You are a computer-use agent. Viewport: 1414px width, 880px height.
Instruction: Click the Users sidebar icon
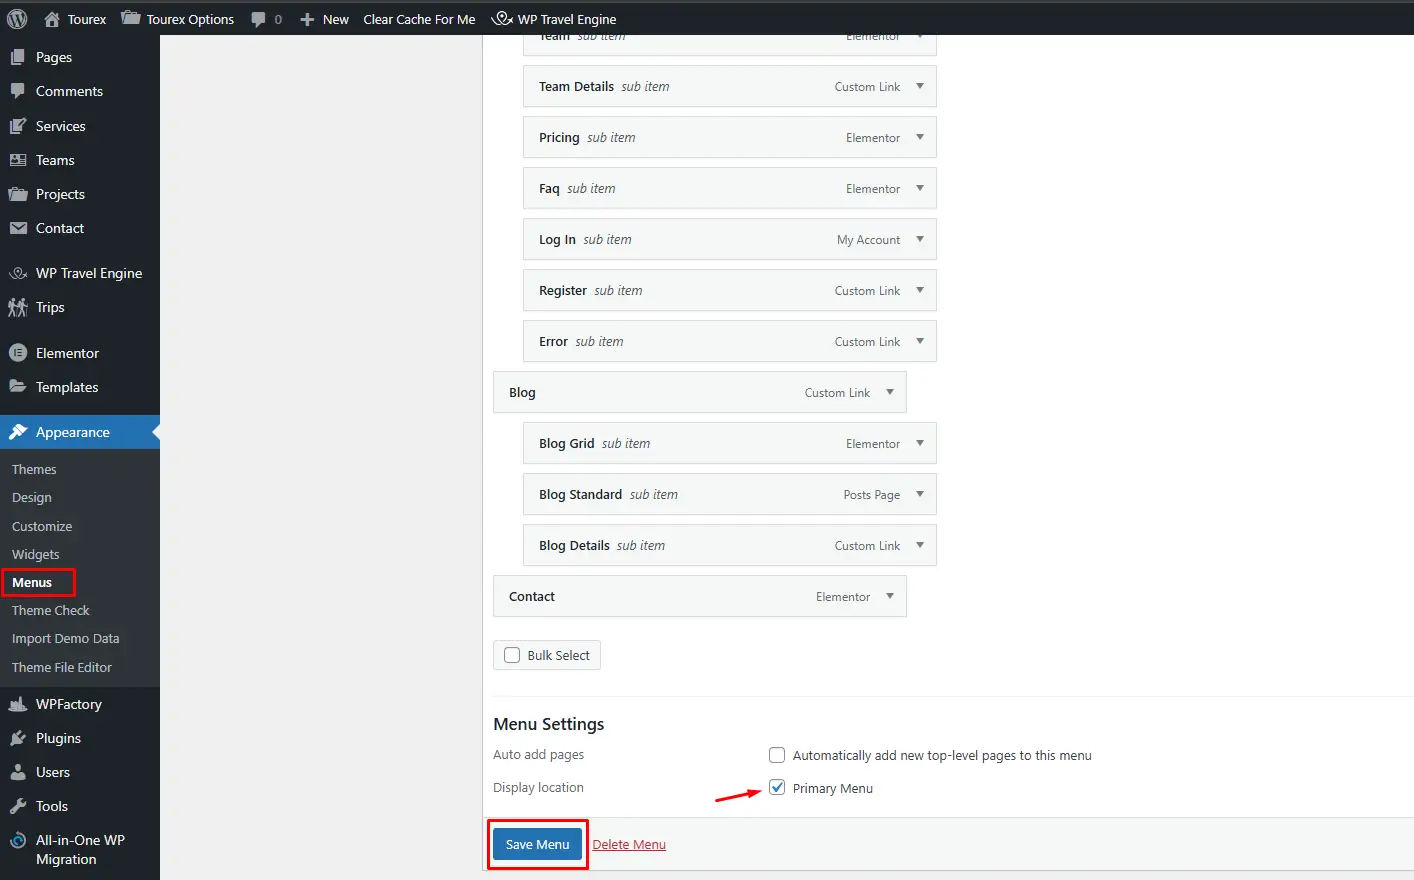coord(17,772)
